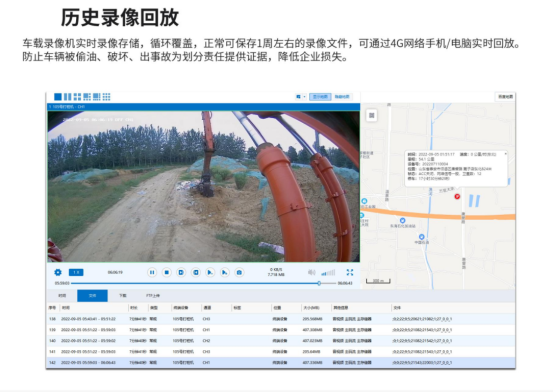Switch to the nine-grid video layout

point(107,97)
